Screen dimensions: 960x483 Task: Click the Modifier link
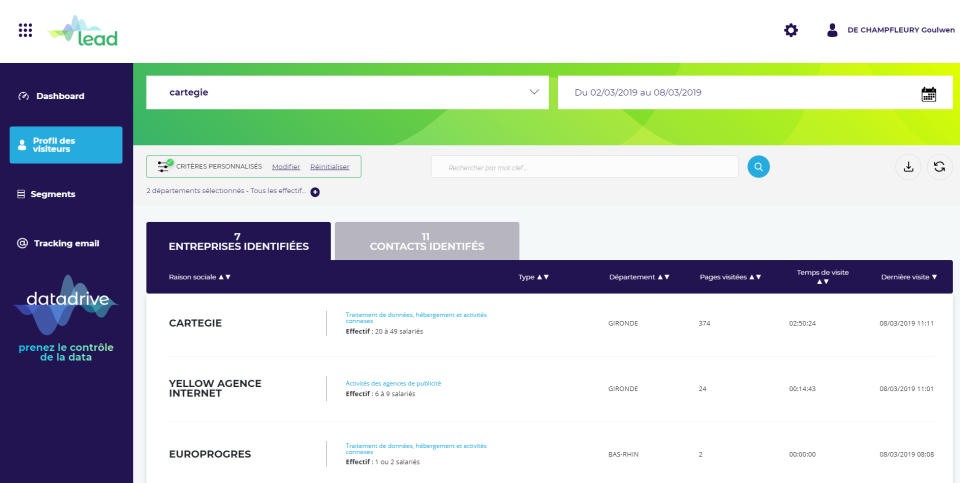tap(286, 167)
